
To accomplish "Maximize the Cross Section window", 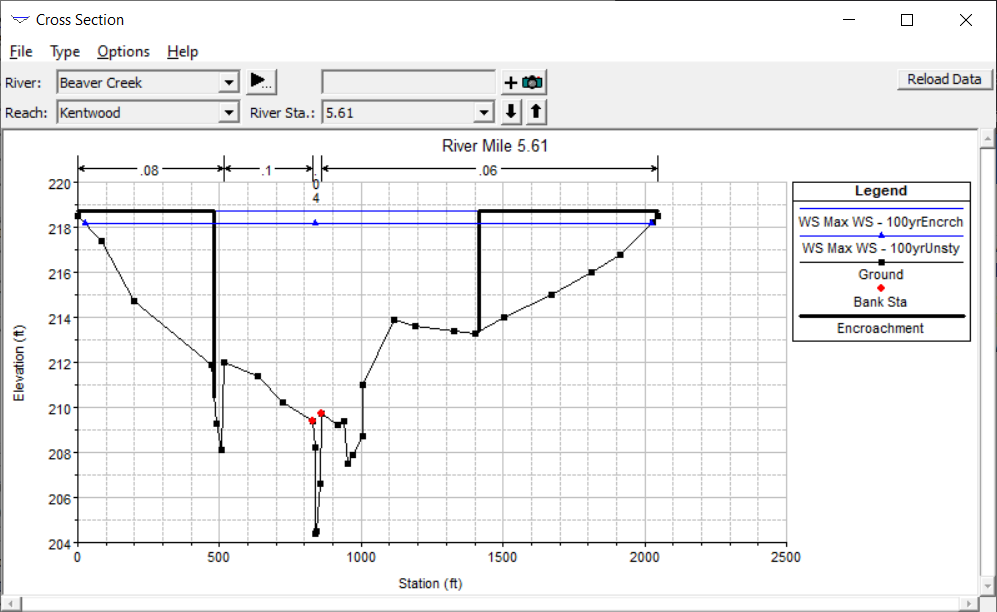I will pos(907,20).
